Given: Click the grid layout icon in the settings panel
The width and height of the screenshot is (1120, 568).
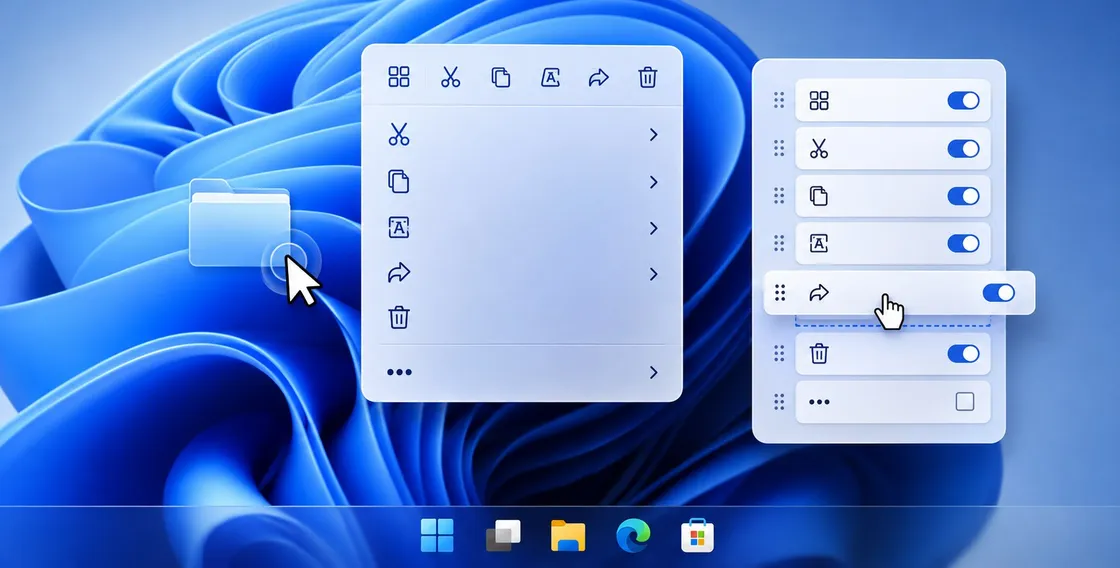Looking at the screenshot, I should [819, 101].
